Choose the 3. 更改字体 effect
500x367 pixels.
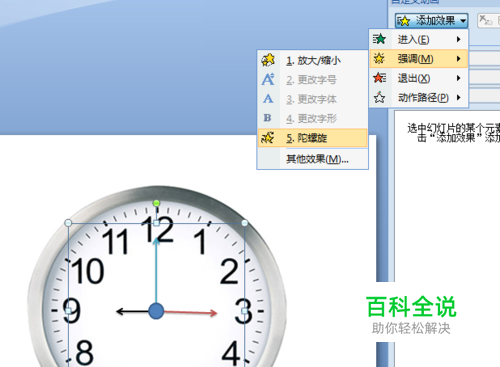click(x=313, y=99)
